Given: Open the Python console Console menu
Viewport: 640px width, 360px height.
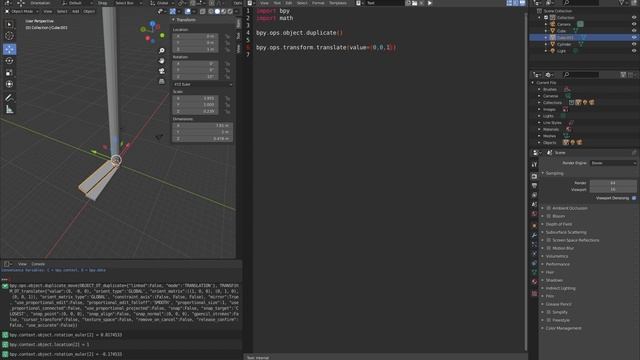Looking at the screenshot, I should [38, 264].
